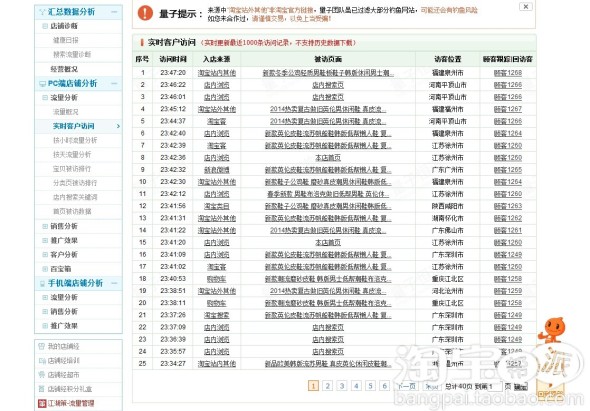Click the 店铺经培训 sidebar icon
Image resolution: width=590 pixels, height=411 pixels.
(41, 361)
